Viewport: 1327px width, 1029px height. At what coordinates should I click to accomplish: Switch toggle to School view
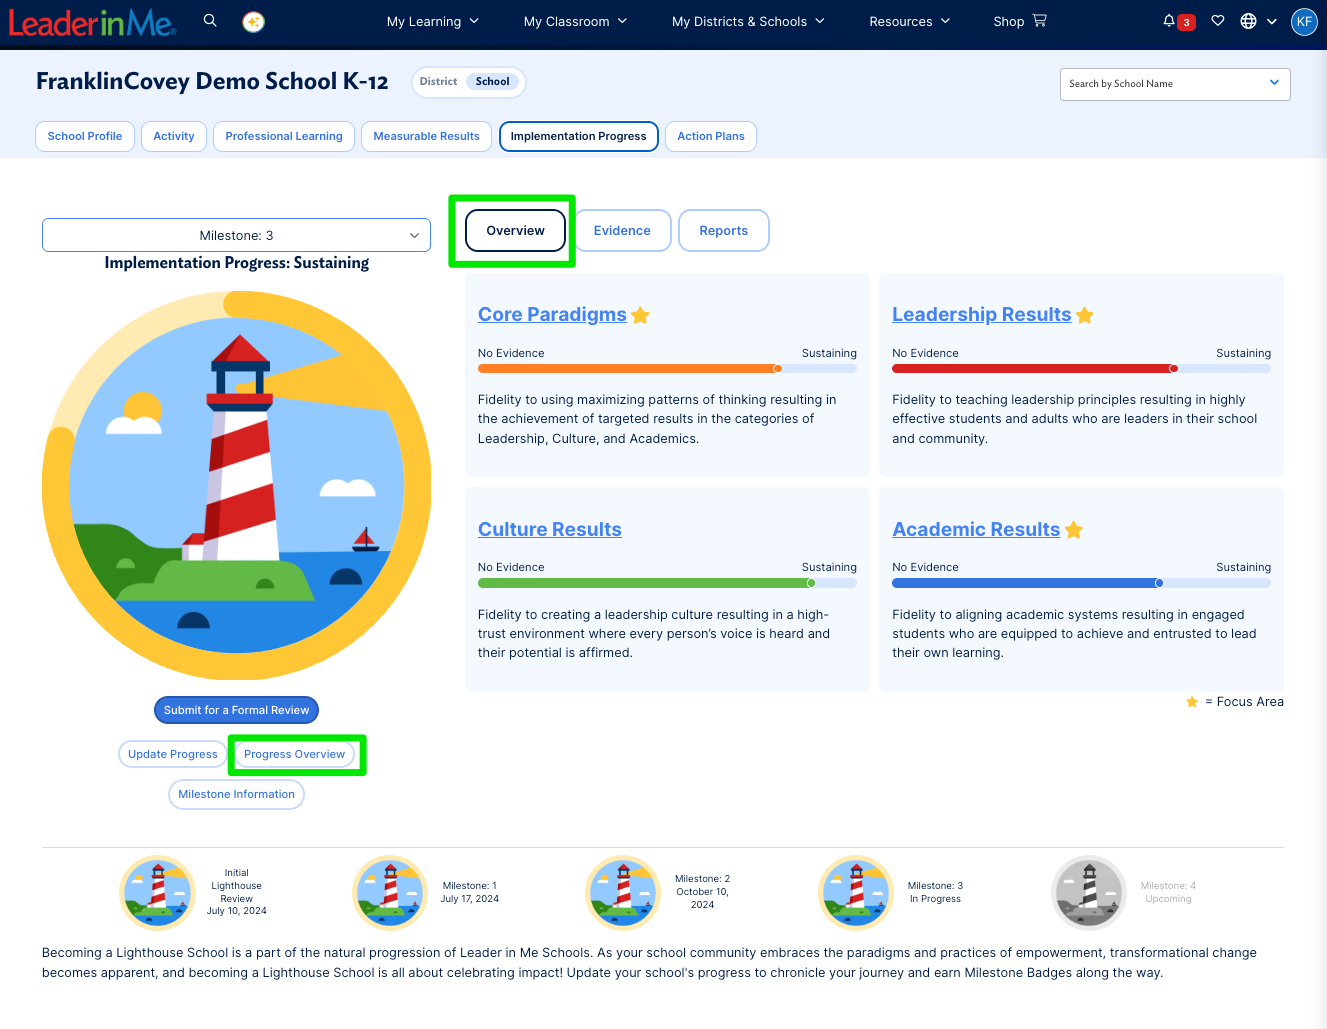[x=492, y=82]
